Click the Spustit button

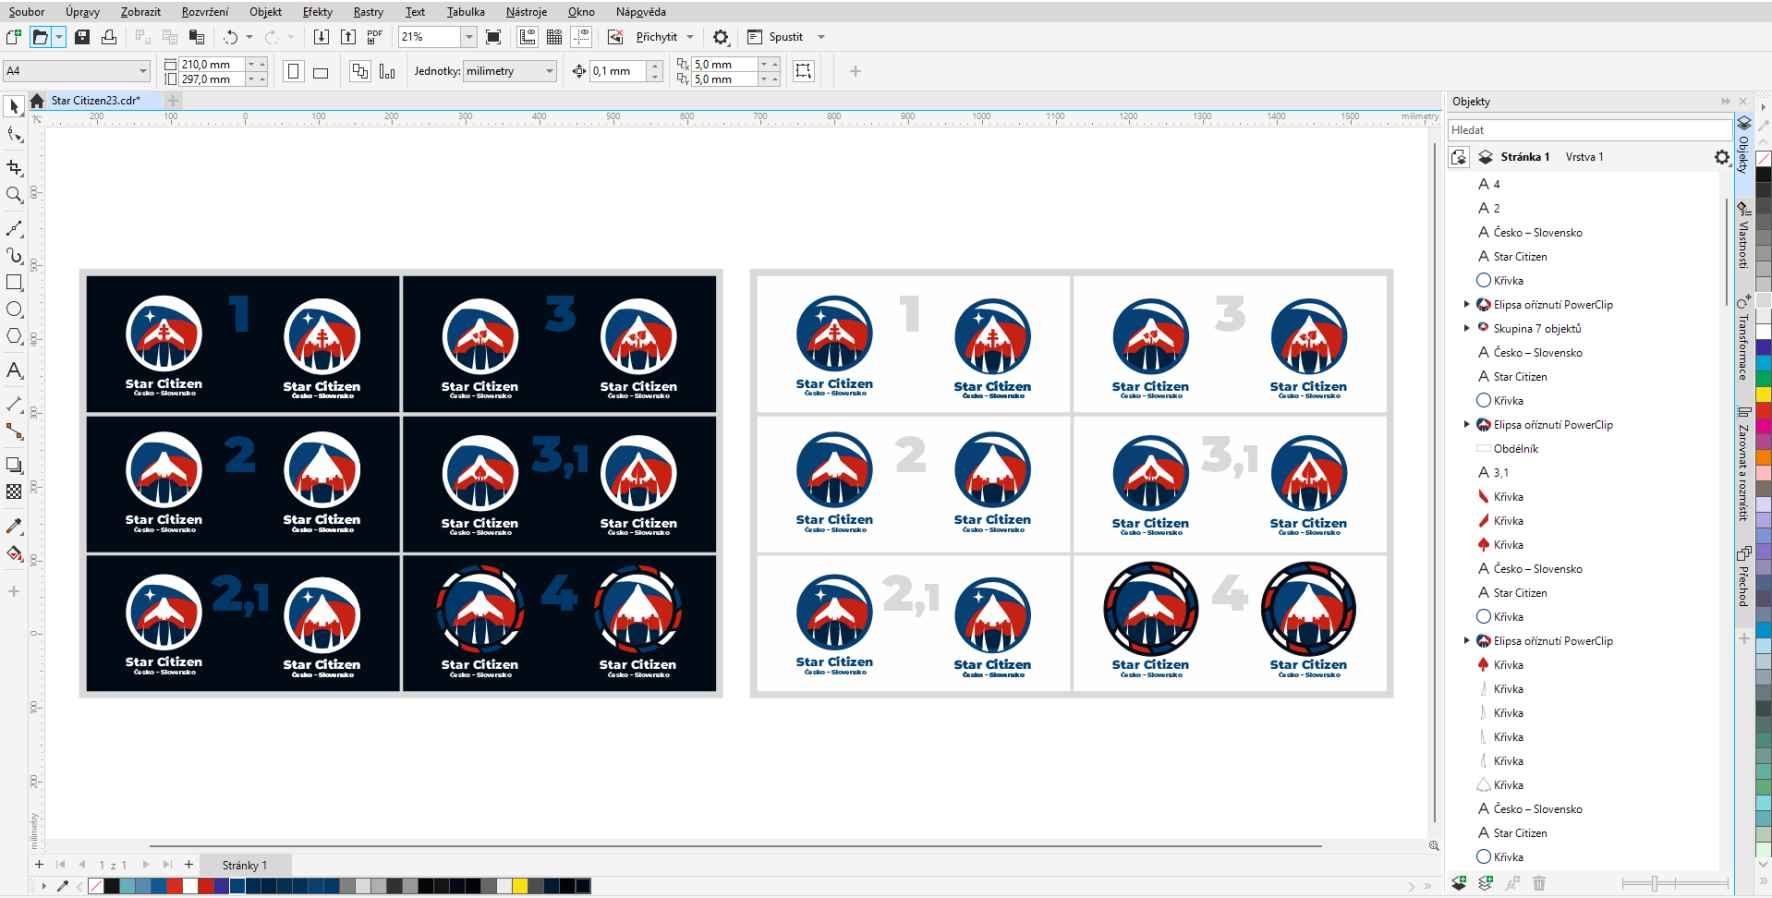tap(776, 37)
